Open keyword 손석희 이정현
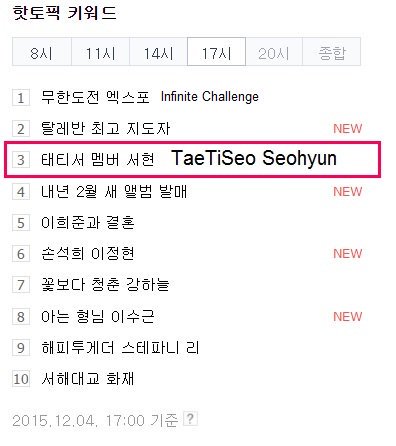The width and height of the screenshot is (396, 446). tap(88, 254)
